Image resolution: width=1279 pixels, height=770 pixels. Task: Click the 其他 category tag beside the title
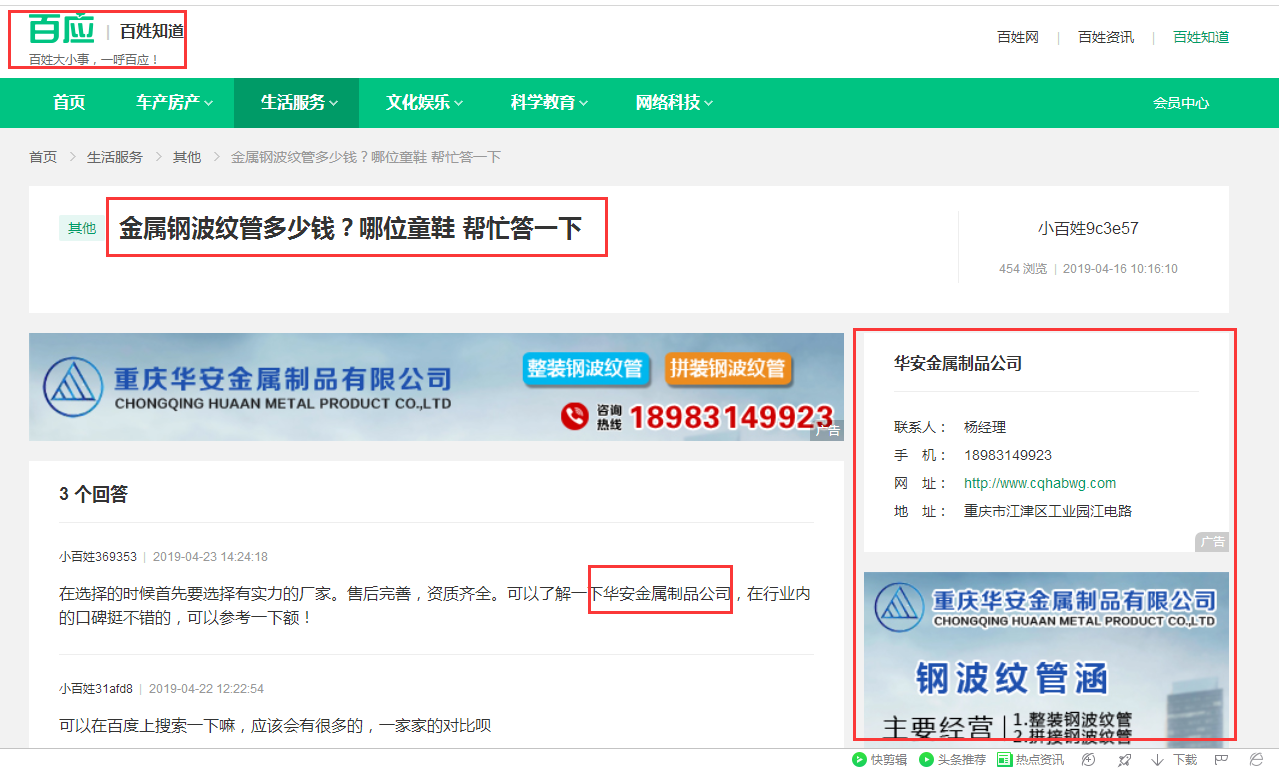82,228
